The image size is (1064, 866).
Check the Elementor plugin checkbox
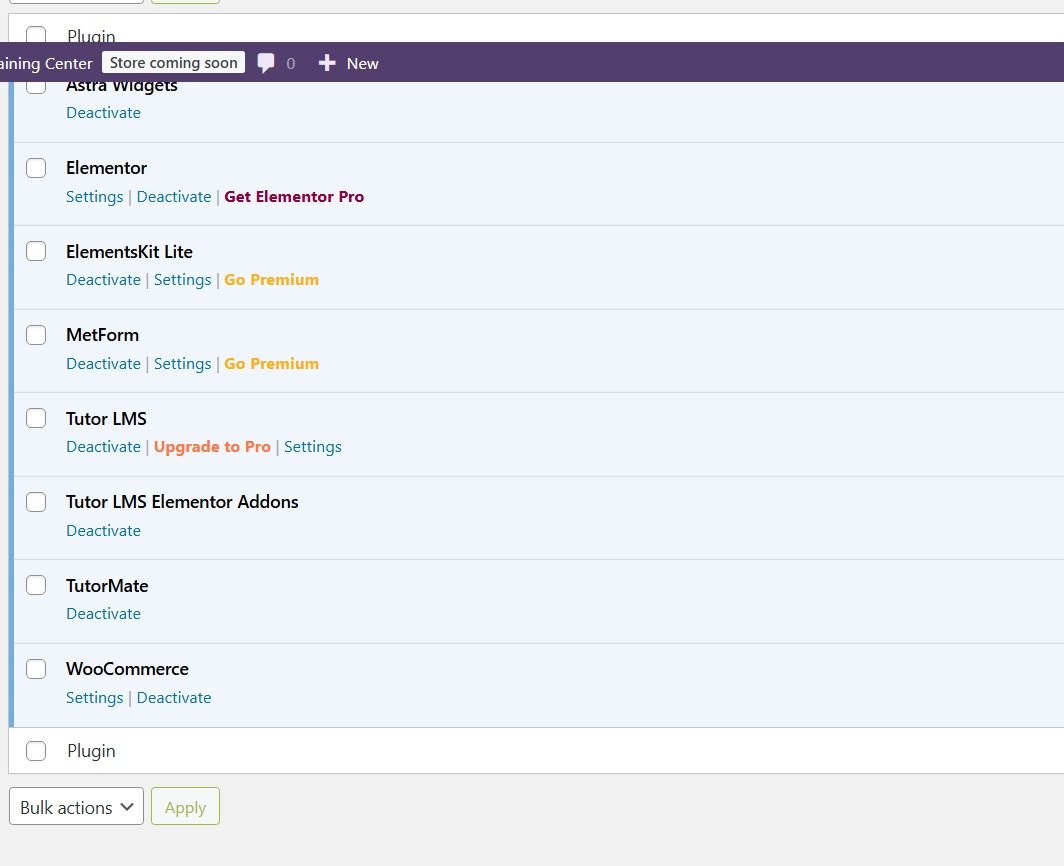[x=36, y=168]
